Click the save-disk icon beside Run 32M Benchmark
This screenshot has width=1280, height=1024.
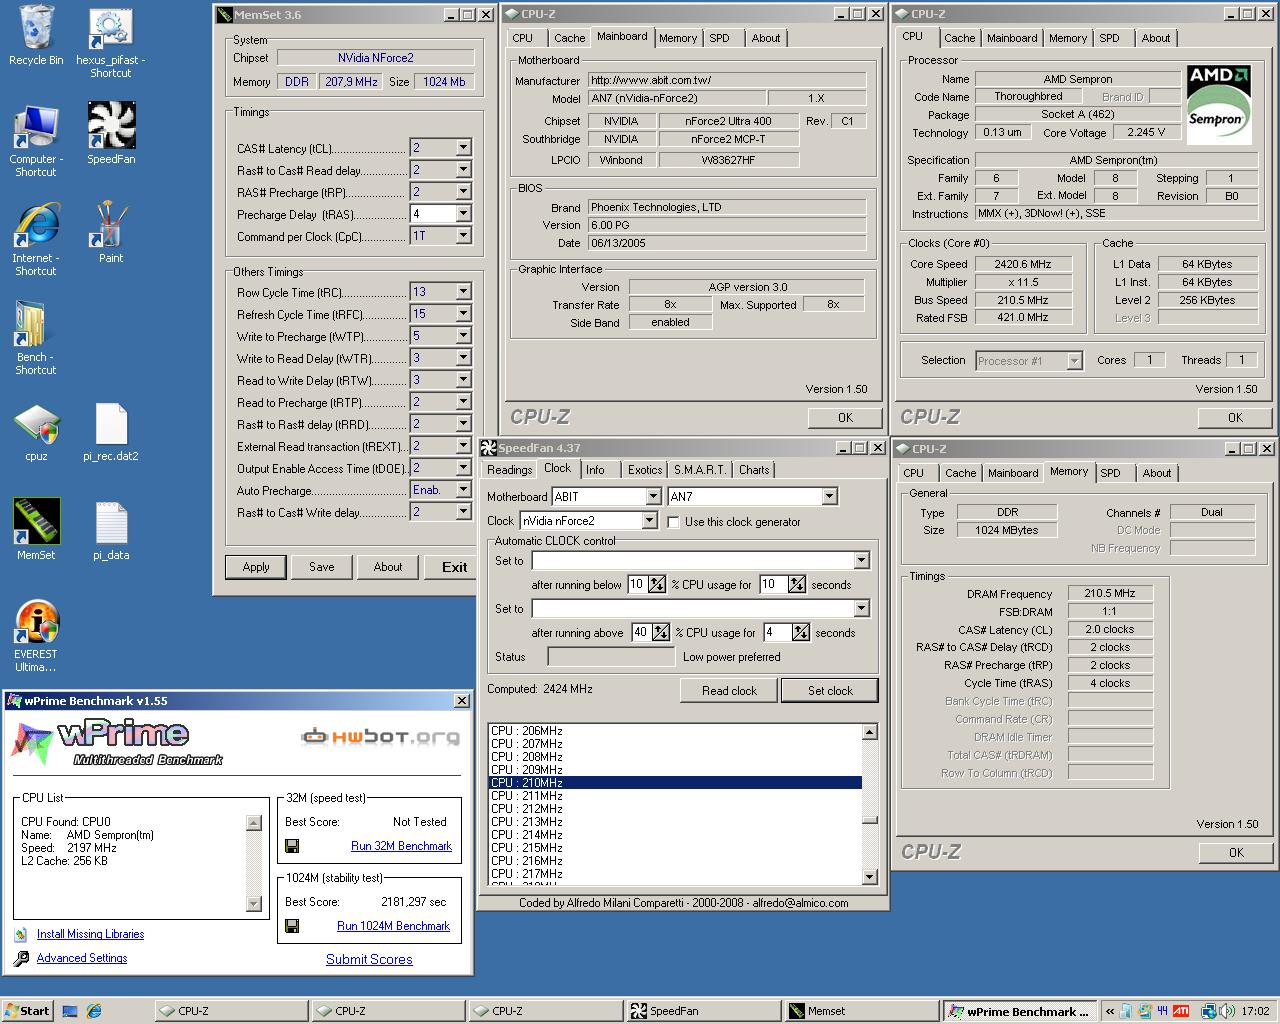coord(292,846)
